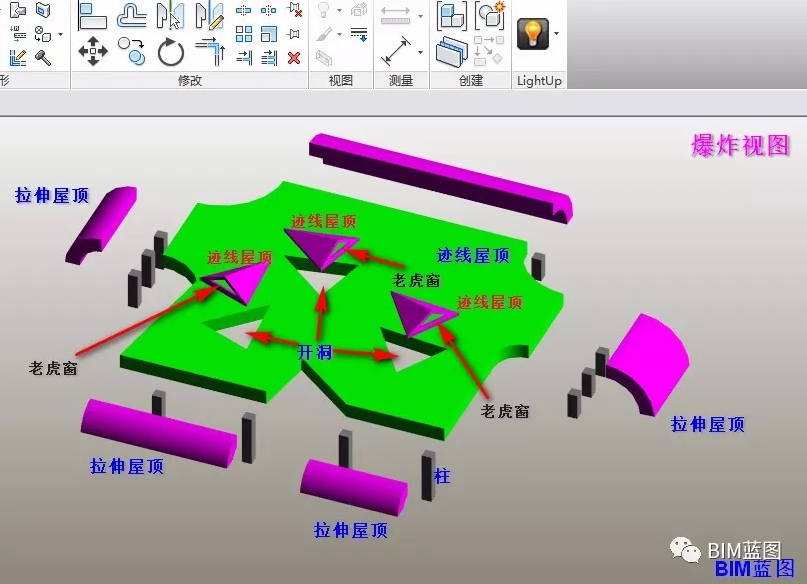Click the 爆炸视图 title text
The width and height of the screenshot is (807, 584).
click(x=740, y=146)
